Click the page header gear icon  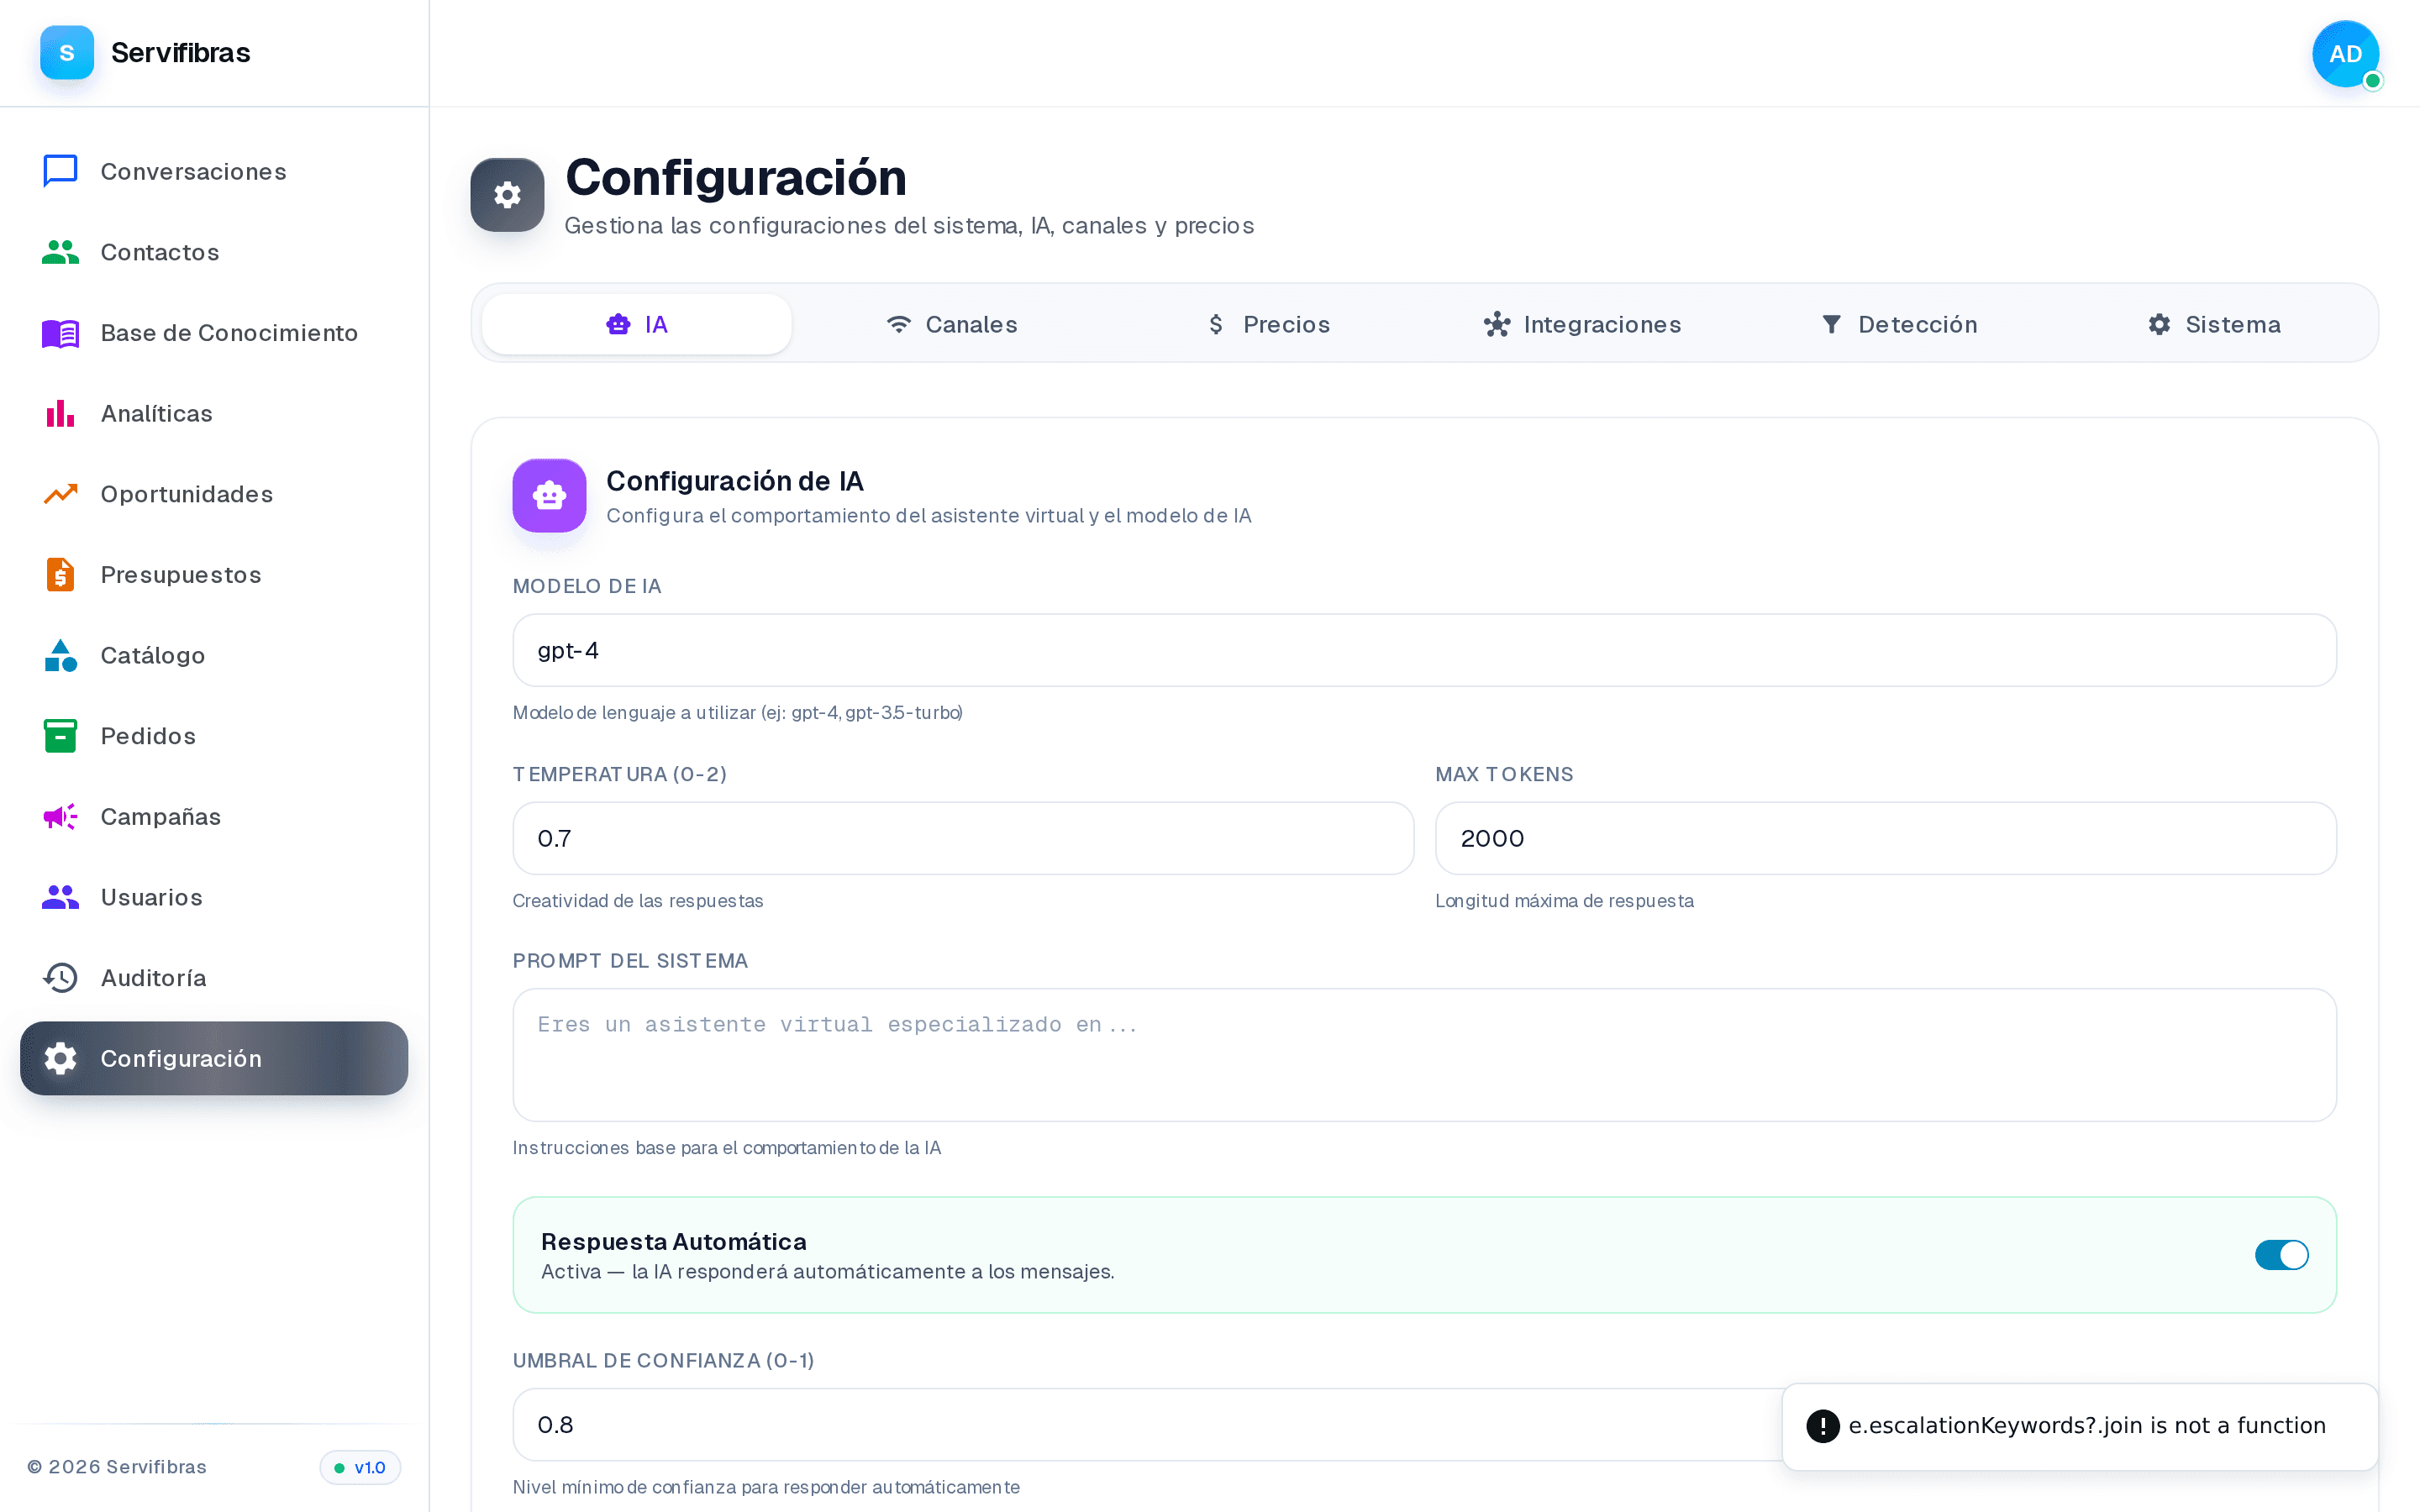pyautogui.click(x=507, y=195)
